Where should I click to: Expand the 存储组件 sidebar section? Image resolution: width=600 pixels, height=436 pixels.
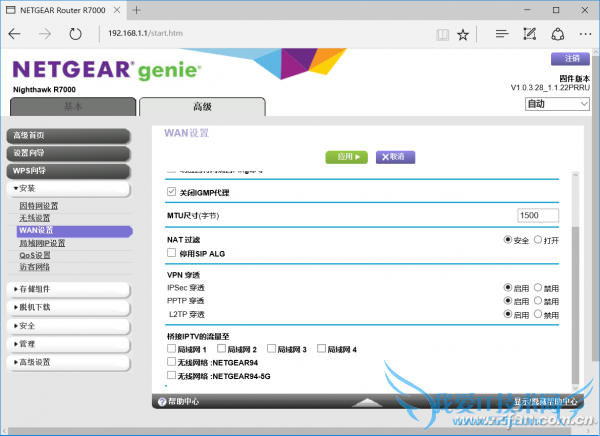point(69,290)
